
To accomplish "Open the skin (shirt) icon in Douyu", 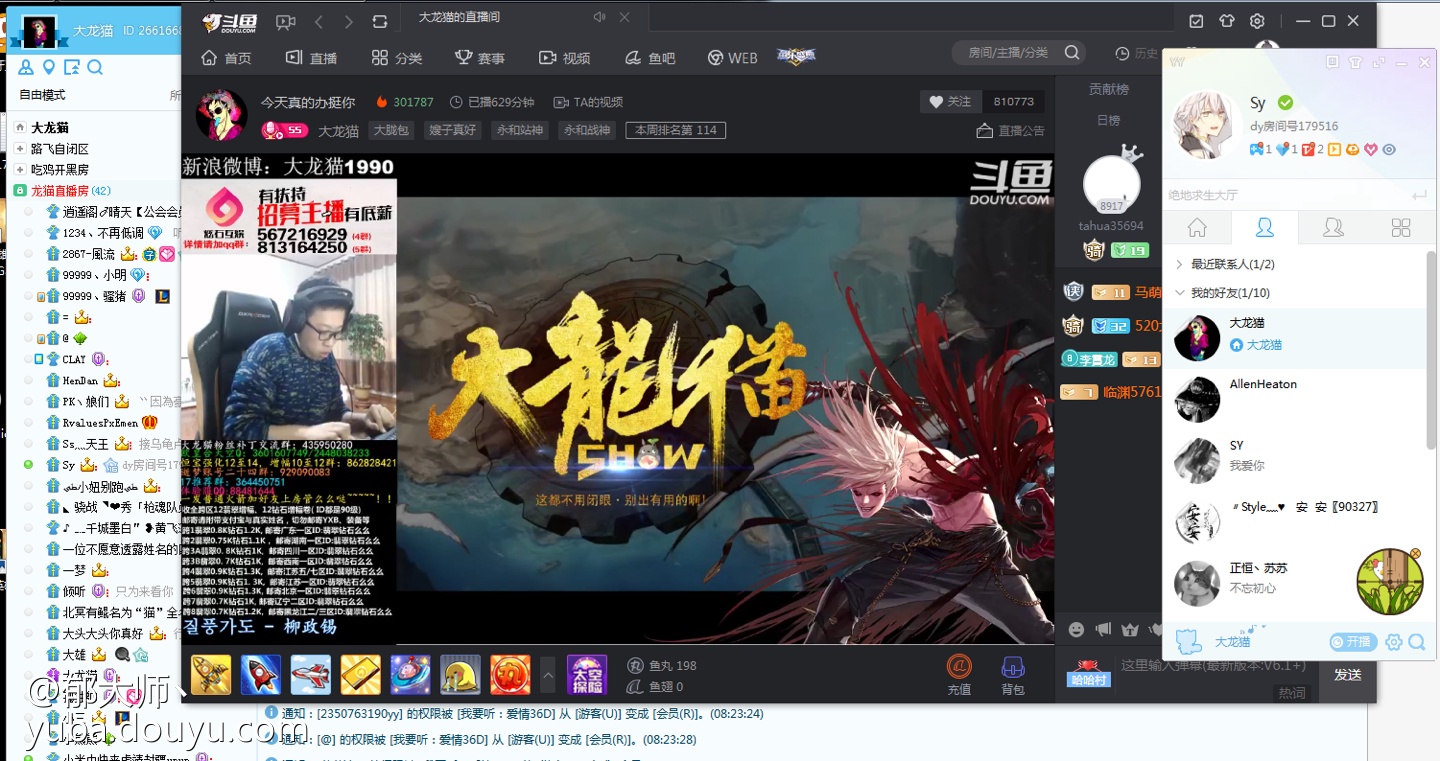I will click(x=1227, y=21).
